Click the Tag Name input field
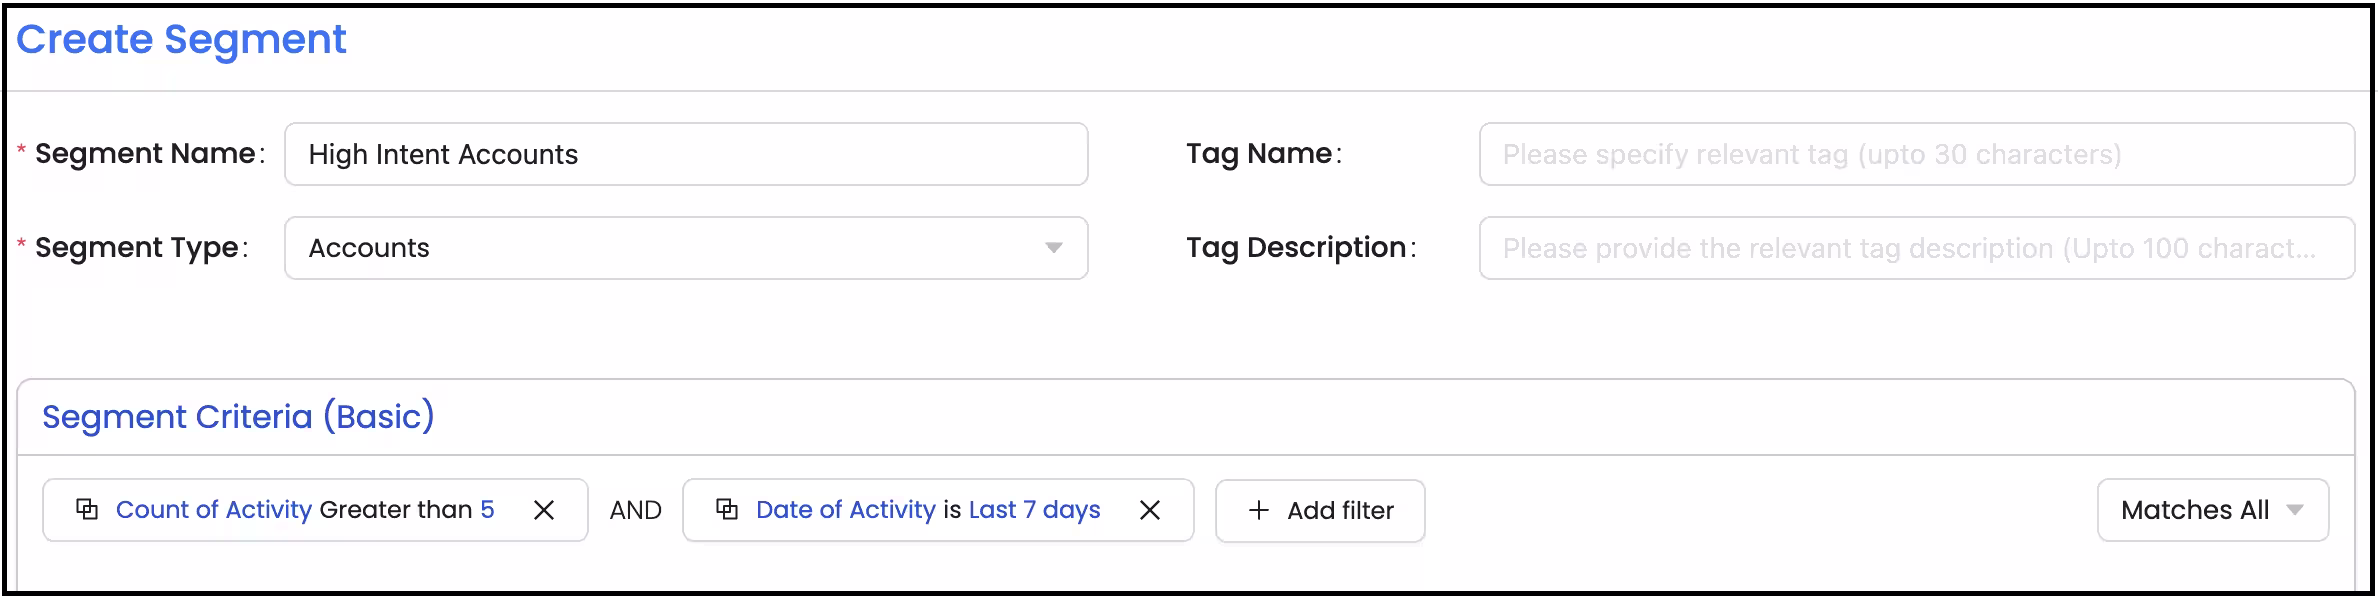Viewport: 2378px width, 596px height. (1917, 154)
